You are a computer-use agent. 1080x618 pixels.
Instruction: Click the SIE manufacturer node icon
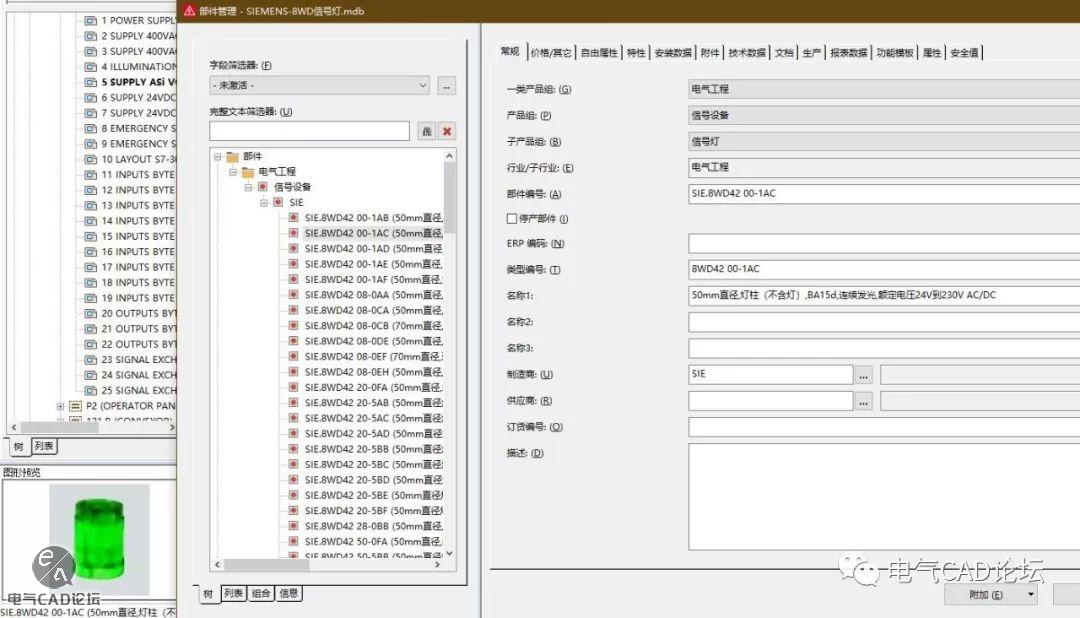pos(278,202)
